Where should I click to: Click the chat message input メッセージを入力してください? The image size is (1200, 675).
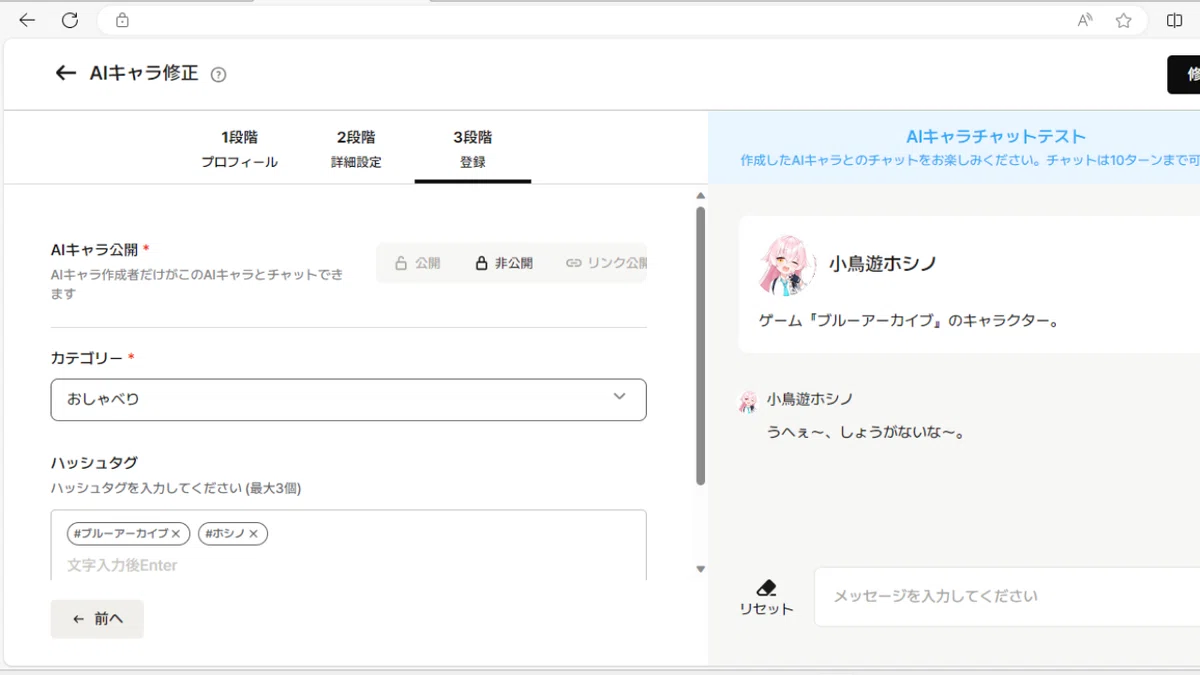[x=1007, y=596]
